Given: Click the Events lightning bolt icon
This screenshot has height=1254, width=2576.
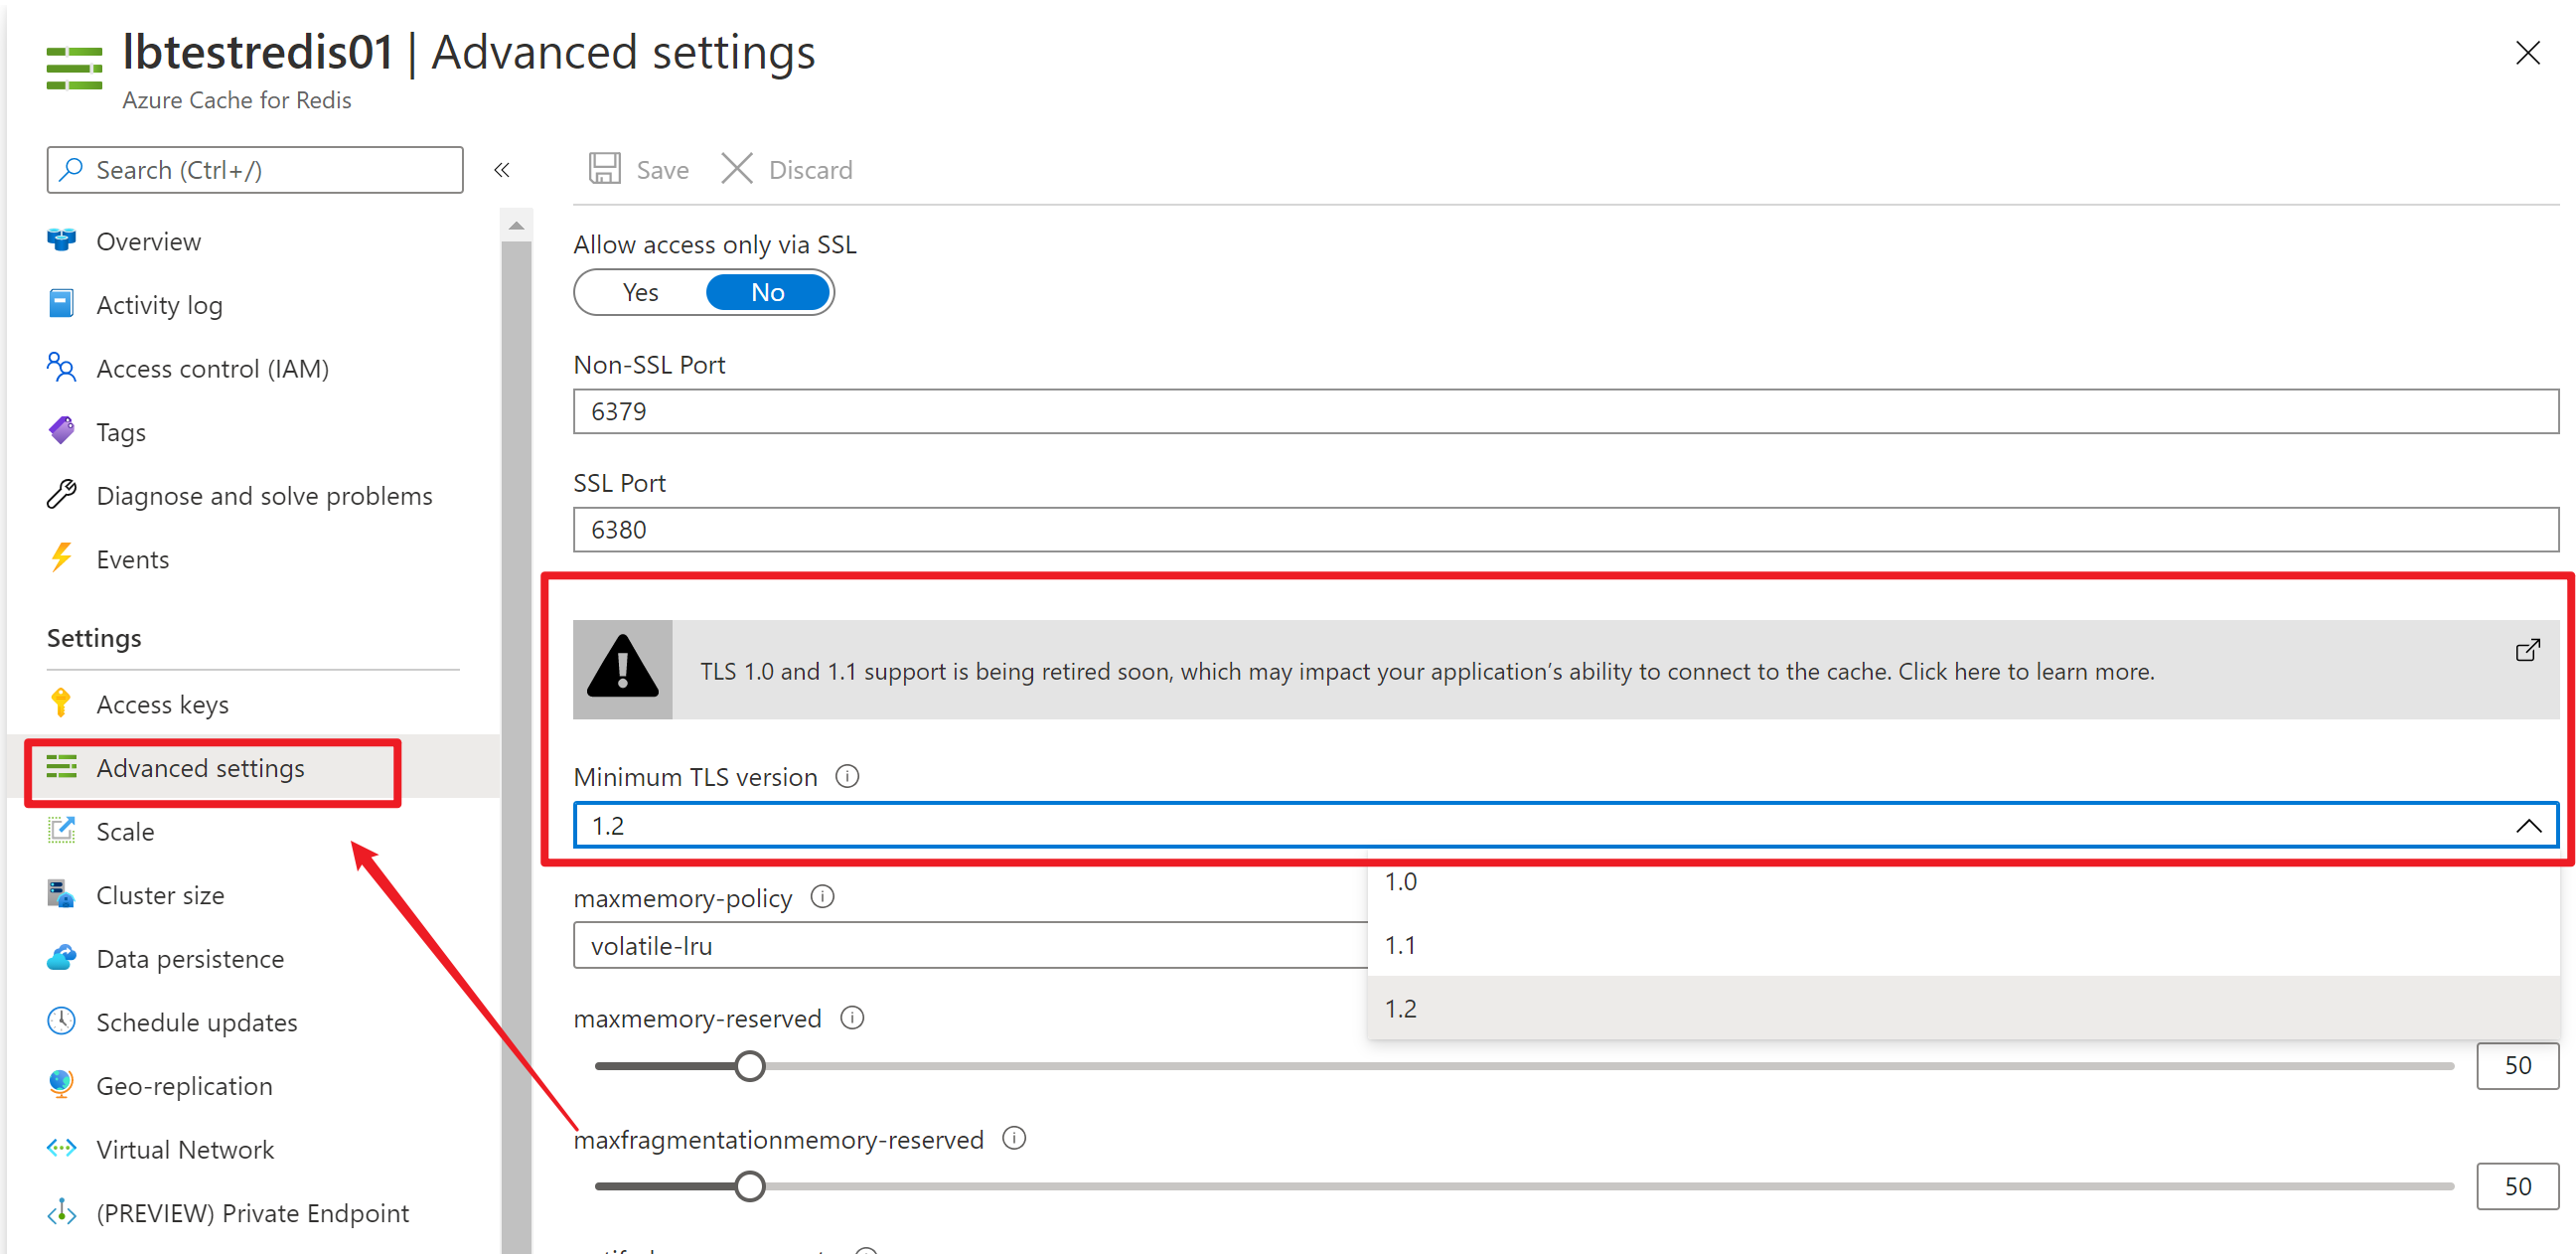Looking at the screenshot, I should click(61, 558).
